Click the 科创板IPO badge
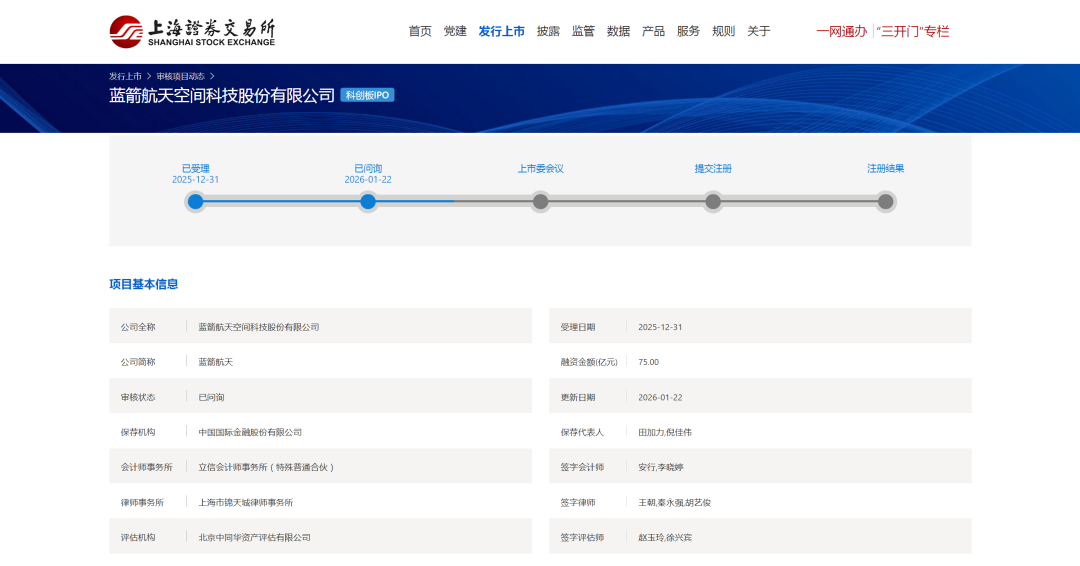 click(367, 95)
